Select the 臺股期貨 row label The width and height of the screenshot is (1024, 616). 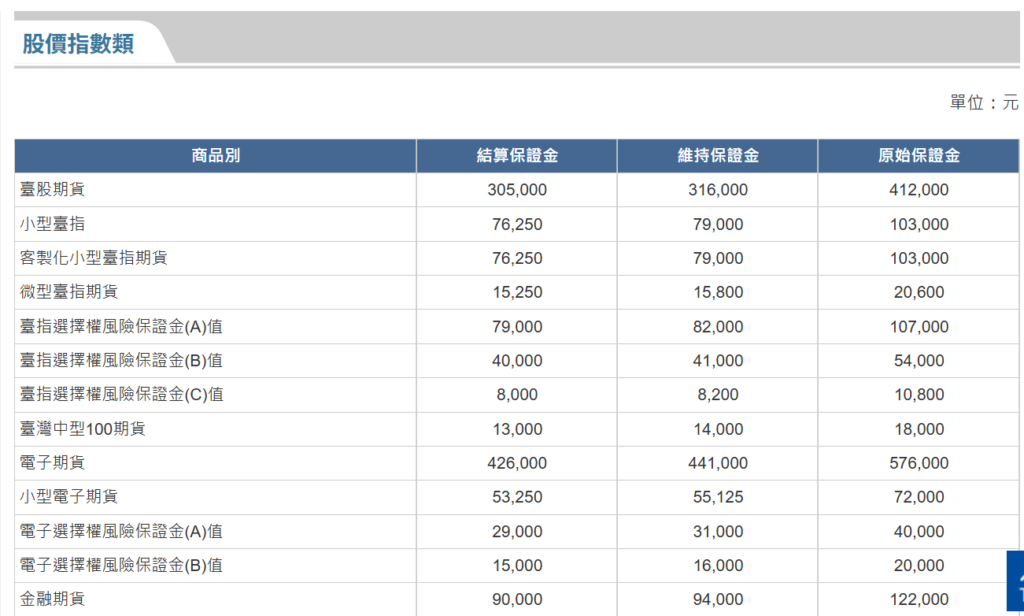tap(53, 190)
